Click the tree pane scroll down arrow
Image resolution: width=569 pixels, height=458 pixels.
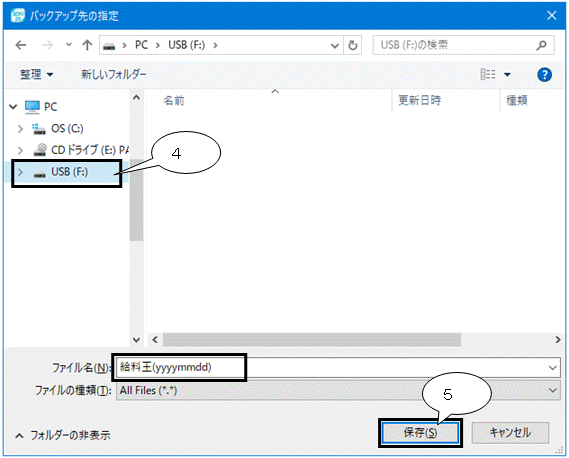[136, 340]
